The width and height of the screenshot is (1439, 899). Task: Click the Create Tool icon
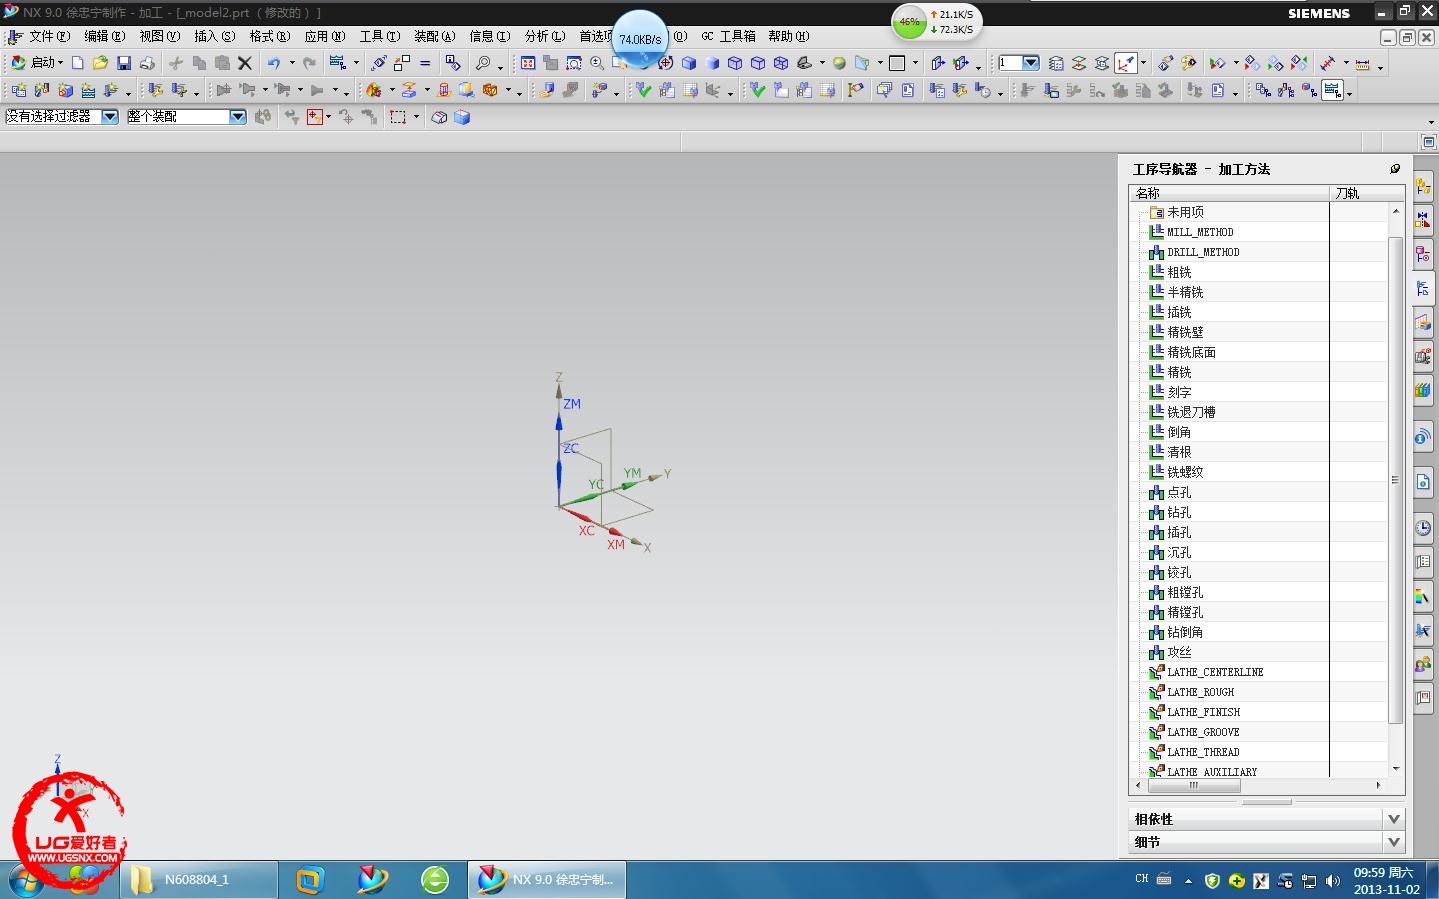point(41,90)
